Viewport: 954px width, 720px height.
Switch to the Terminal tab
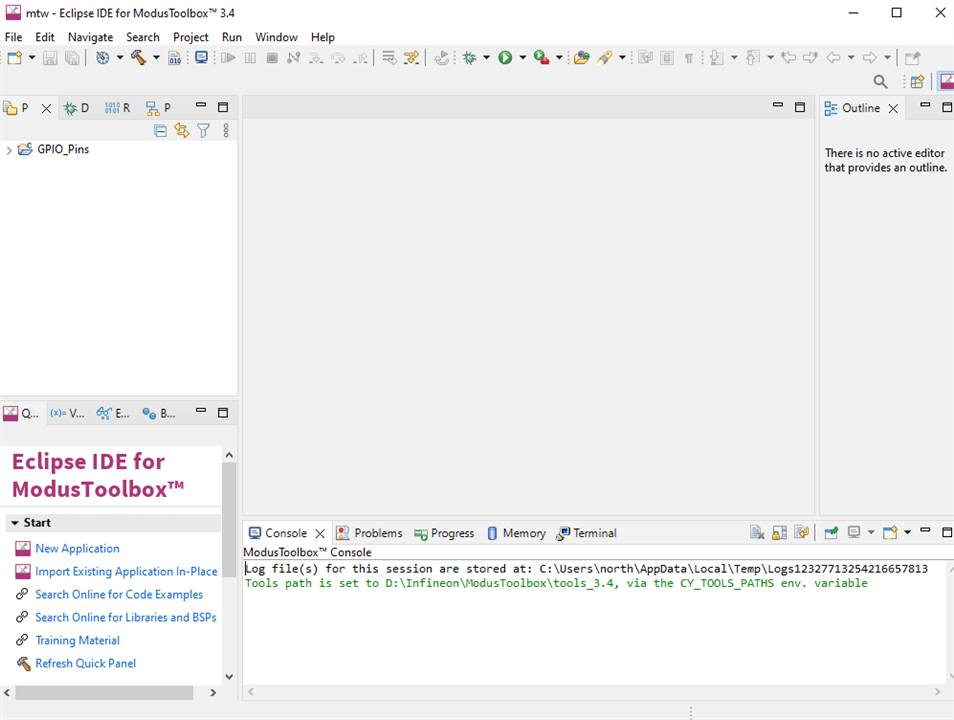[x=587, y=533]
